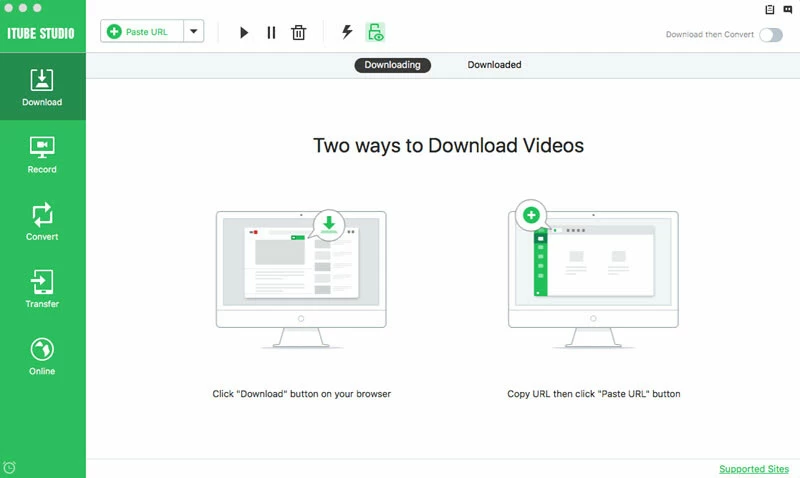Delete selected item with trash icon
This screenshot has height=478, width=800.
click(x=298, y=33)
